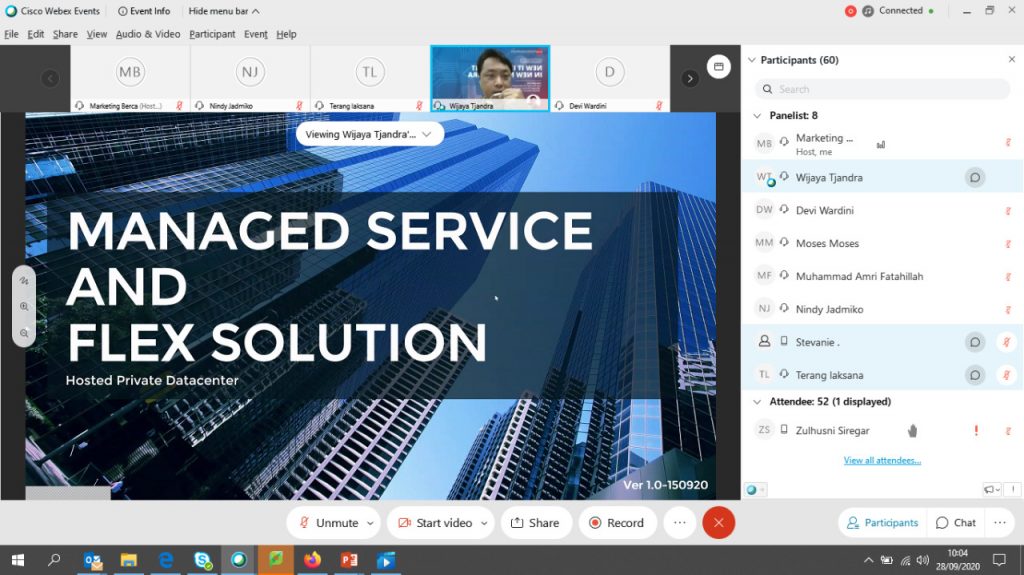This screenshot has width=1024, height=575.
Task: Collapse the Panelist section
Action: [757, 115]
